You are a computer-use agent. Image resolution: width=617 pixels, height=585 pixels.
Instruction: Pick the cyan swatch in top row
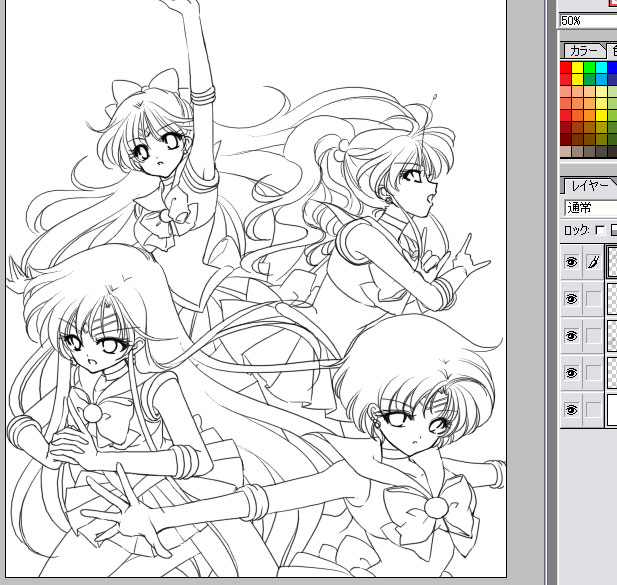point(601,67)
